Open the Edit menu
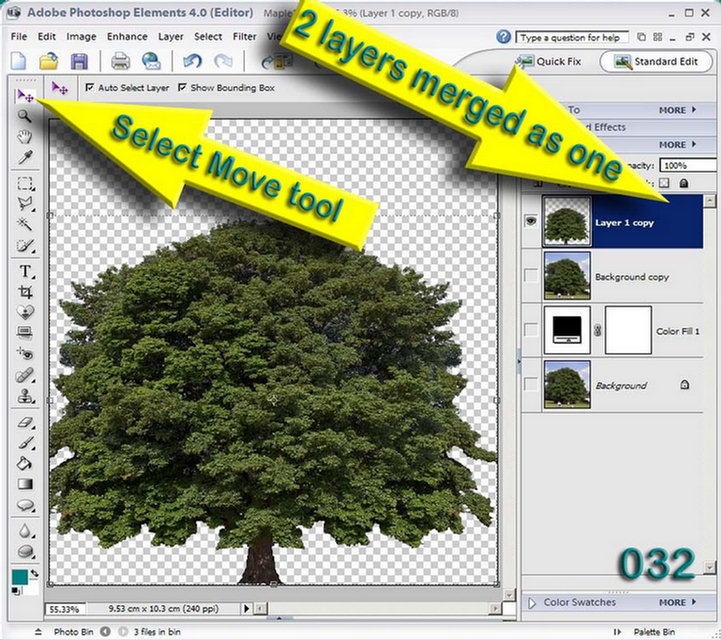The height and width of the screenshot is (640, 721). (46, 36)
